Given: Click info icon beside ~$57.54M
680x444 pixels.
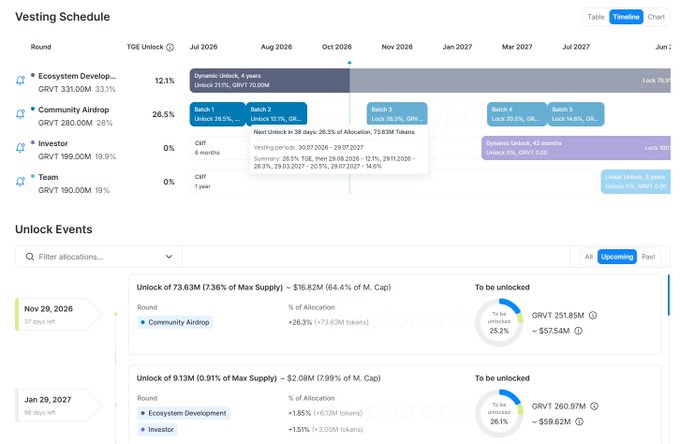Looking at the screenshot, I should [578, 331].
